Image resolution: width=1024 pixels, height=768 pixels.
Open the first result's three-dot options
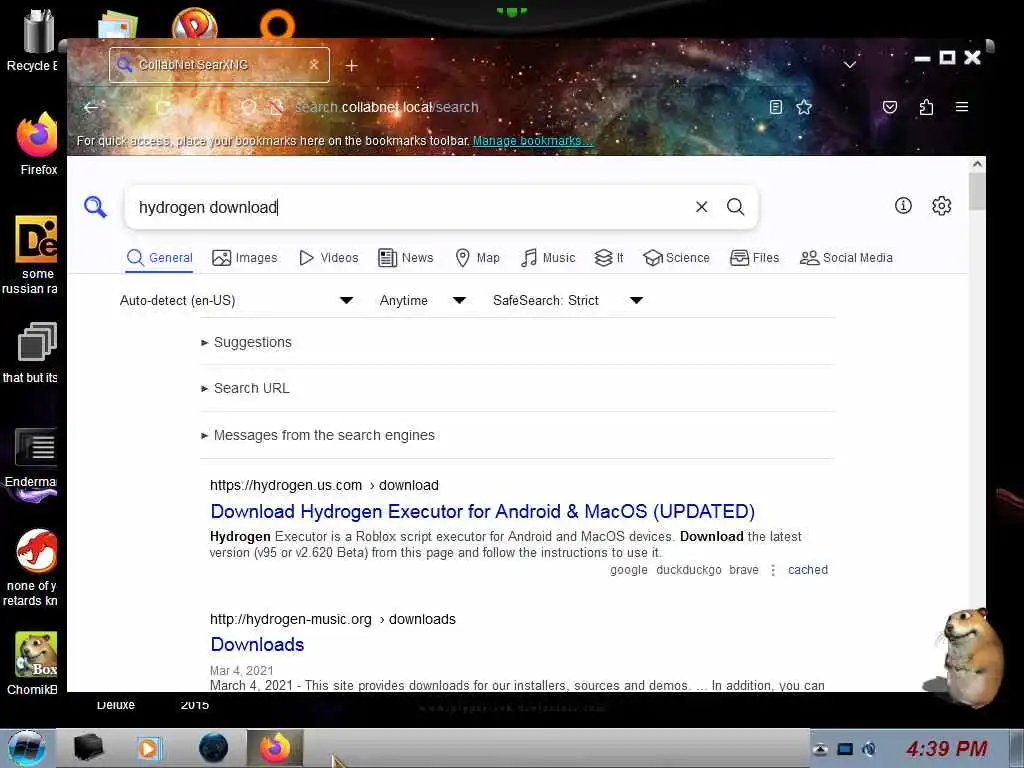pos(773,570)
